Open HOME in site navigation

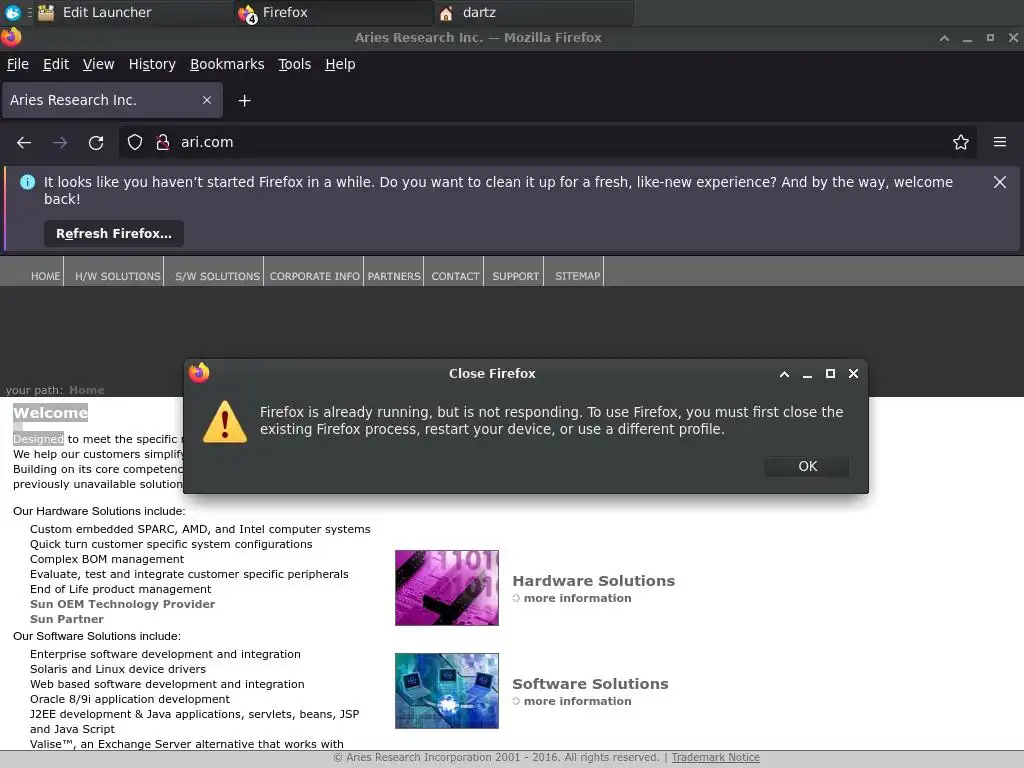[x=45, y=276]
